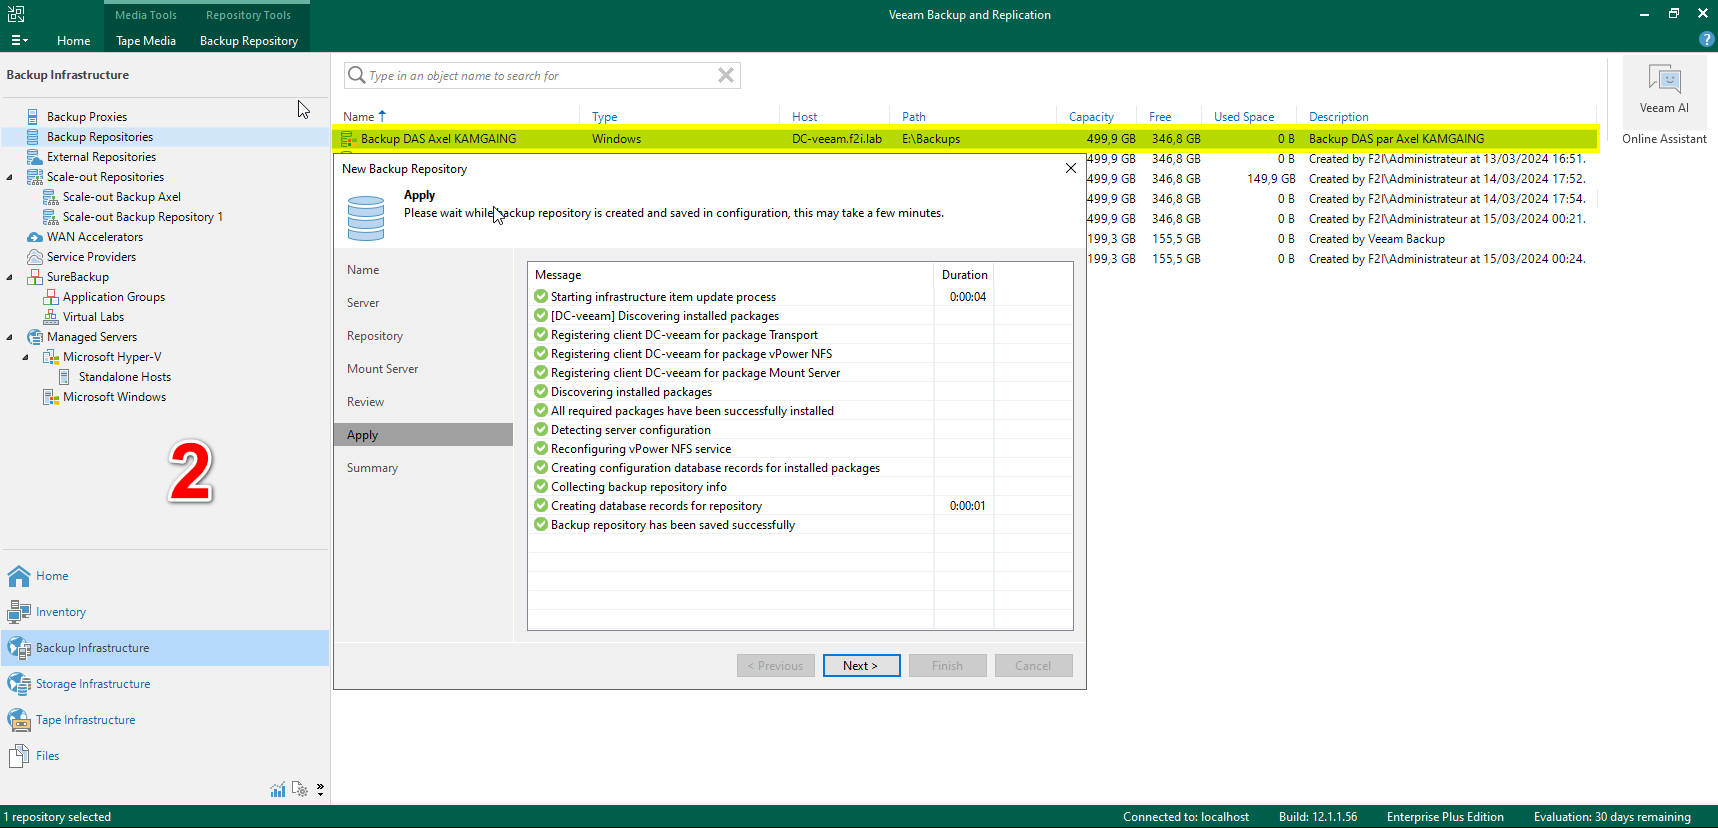The image size is (1718, 828).
Task: Click the Duration column header
Action: 965,275
